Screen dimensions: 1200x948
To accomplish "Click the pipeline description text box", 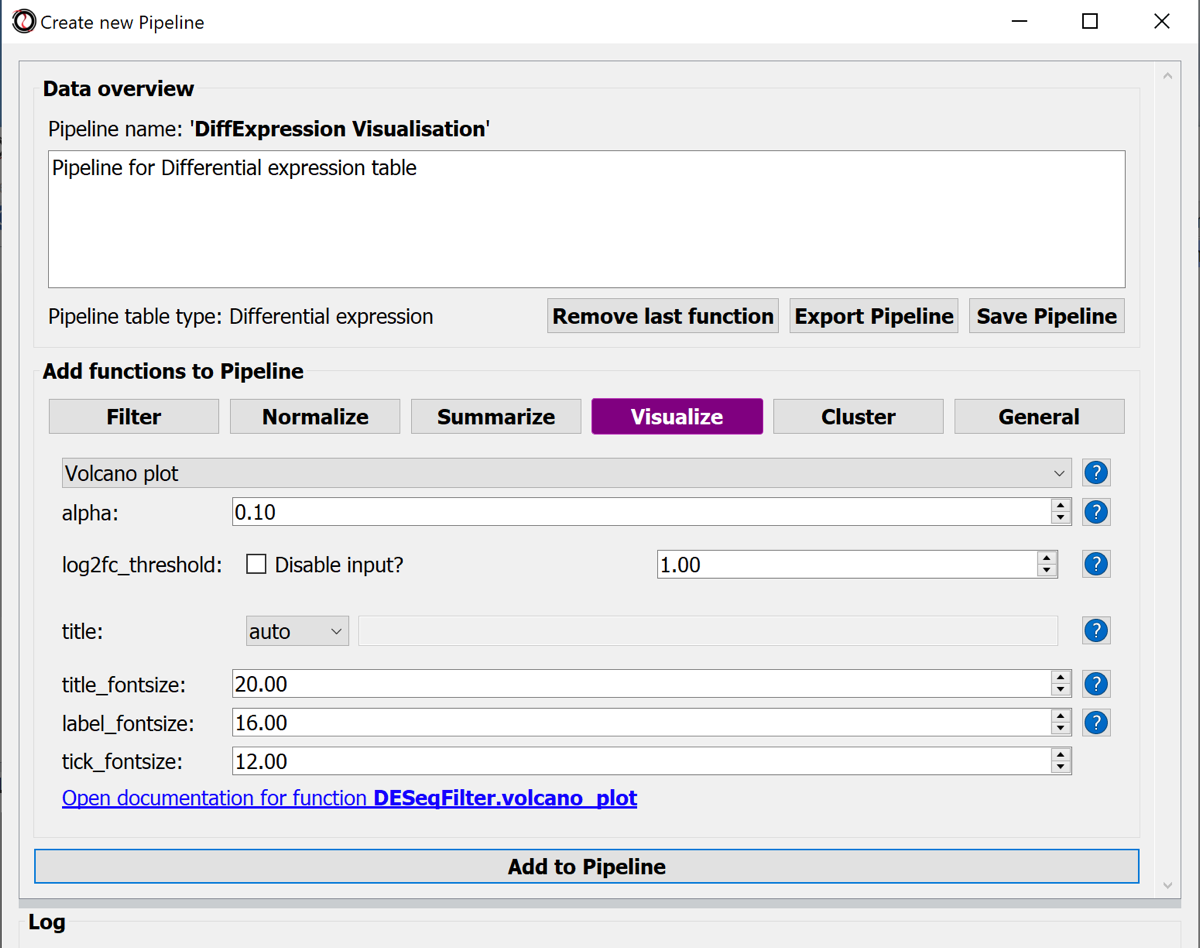I will 586,220.
